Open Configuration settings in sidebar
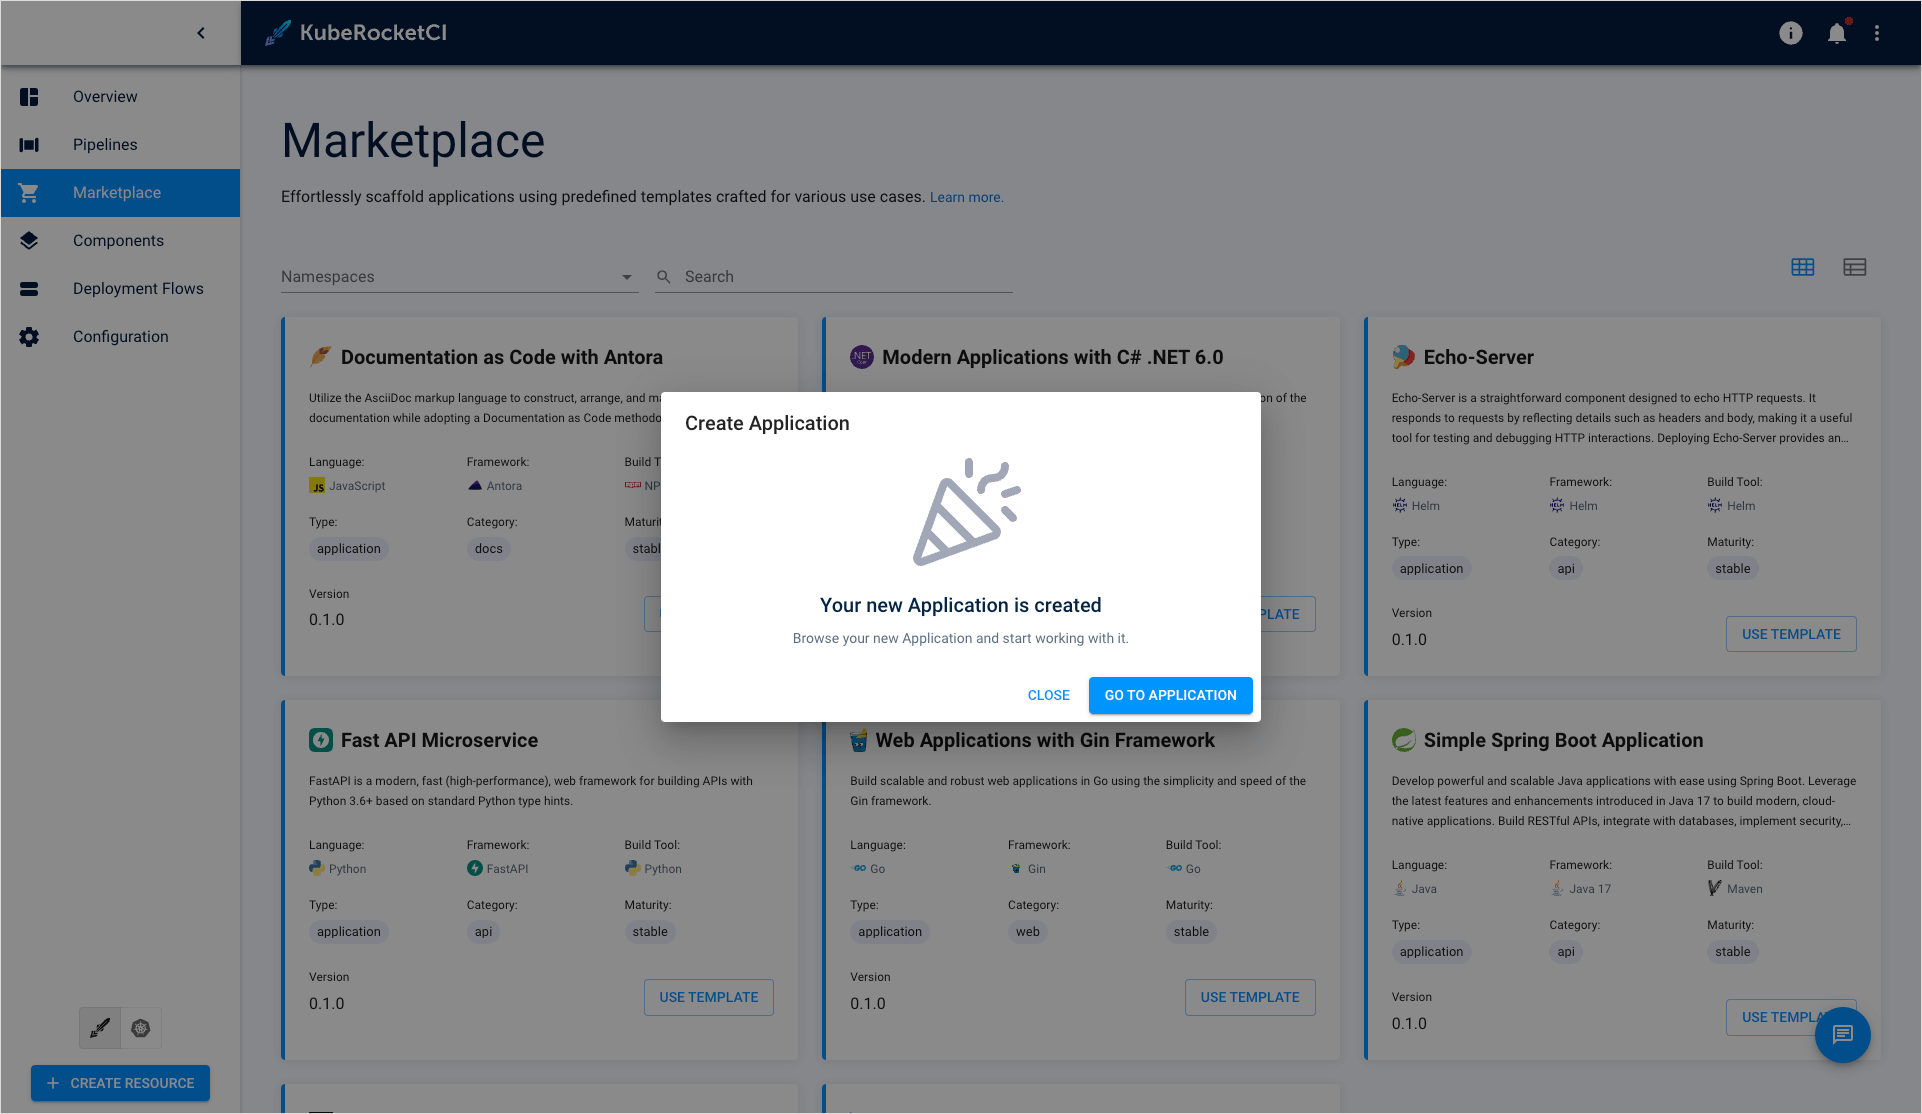Screen dimensions: 1922x1114 click(120, 336)
